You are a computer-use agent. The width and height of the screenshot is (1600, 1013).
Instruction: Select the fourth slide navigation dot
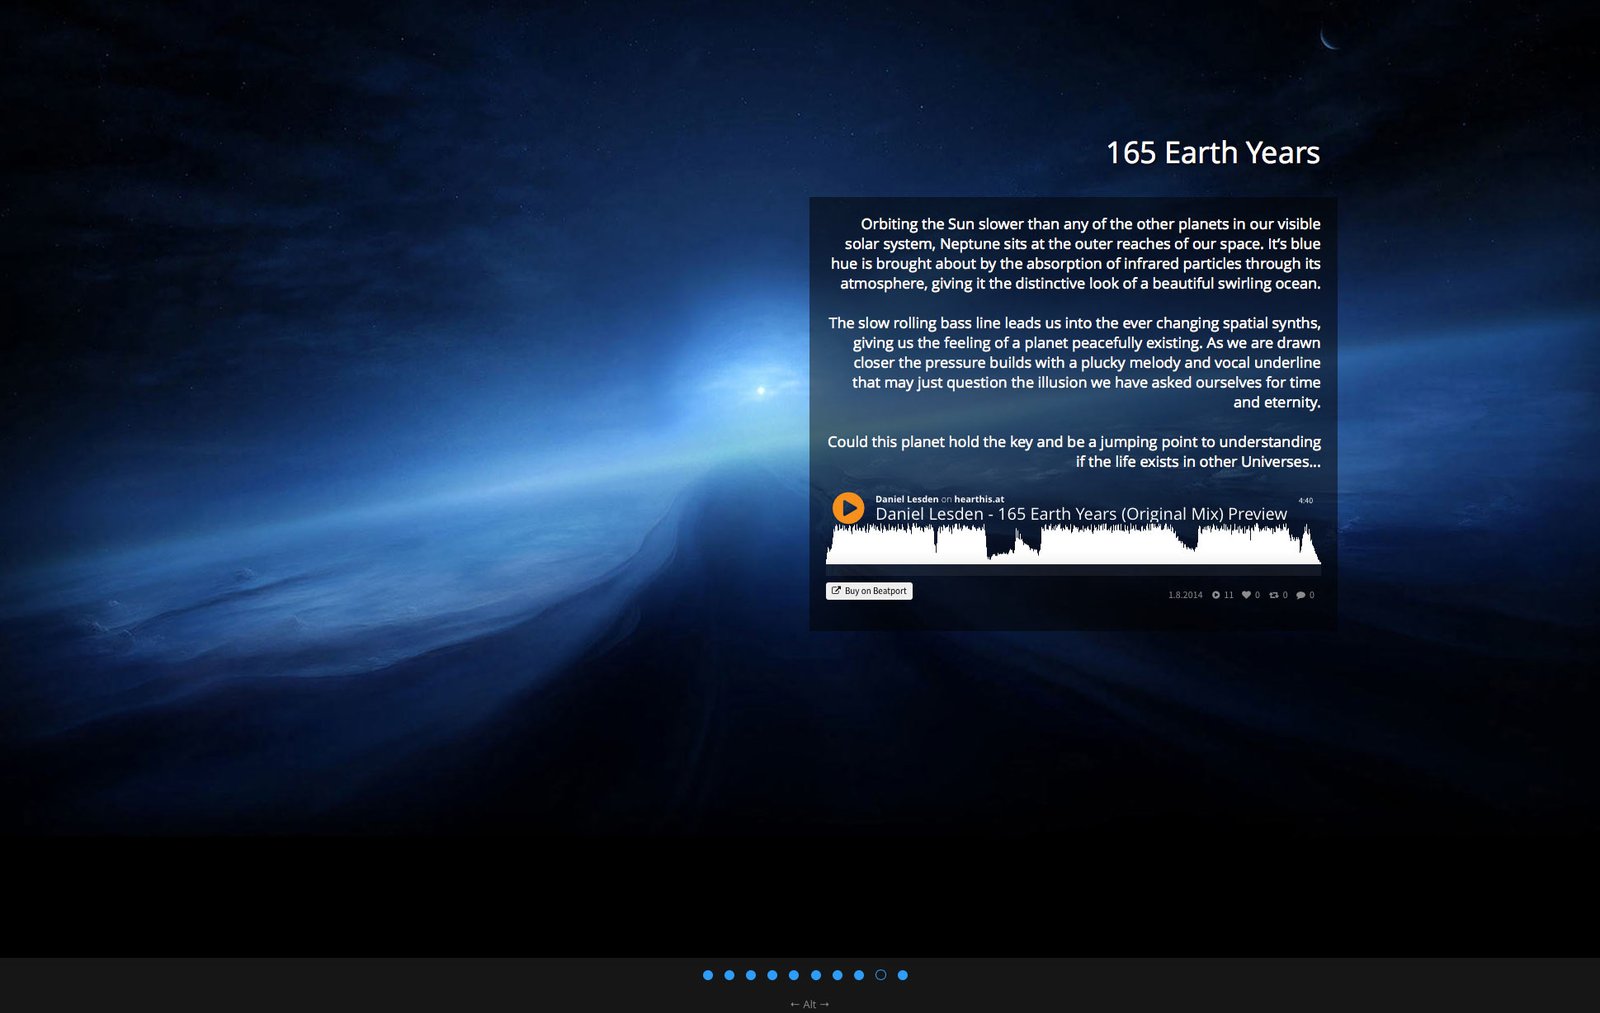(x=772, y=975)
